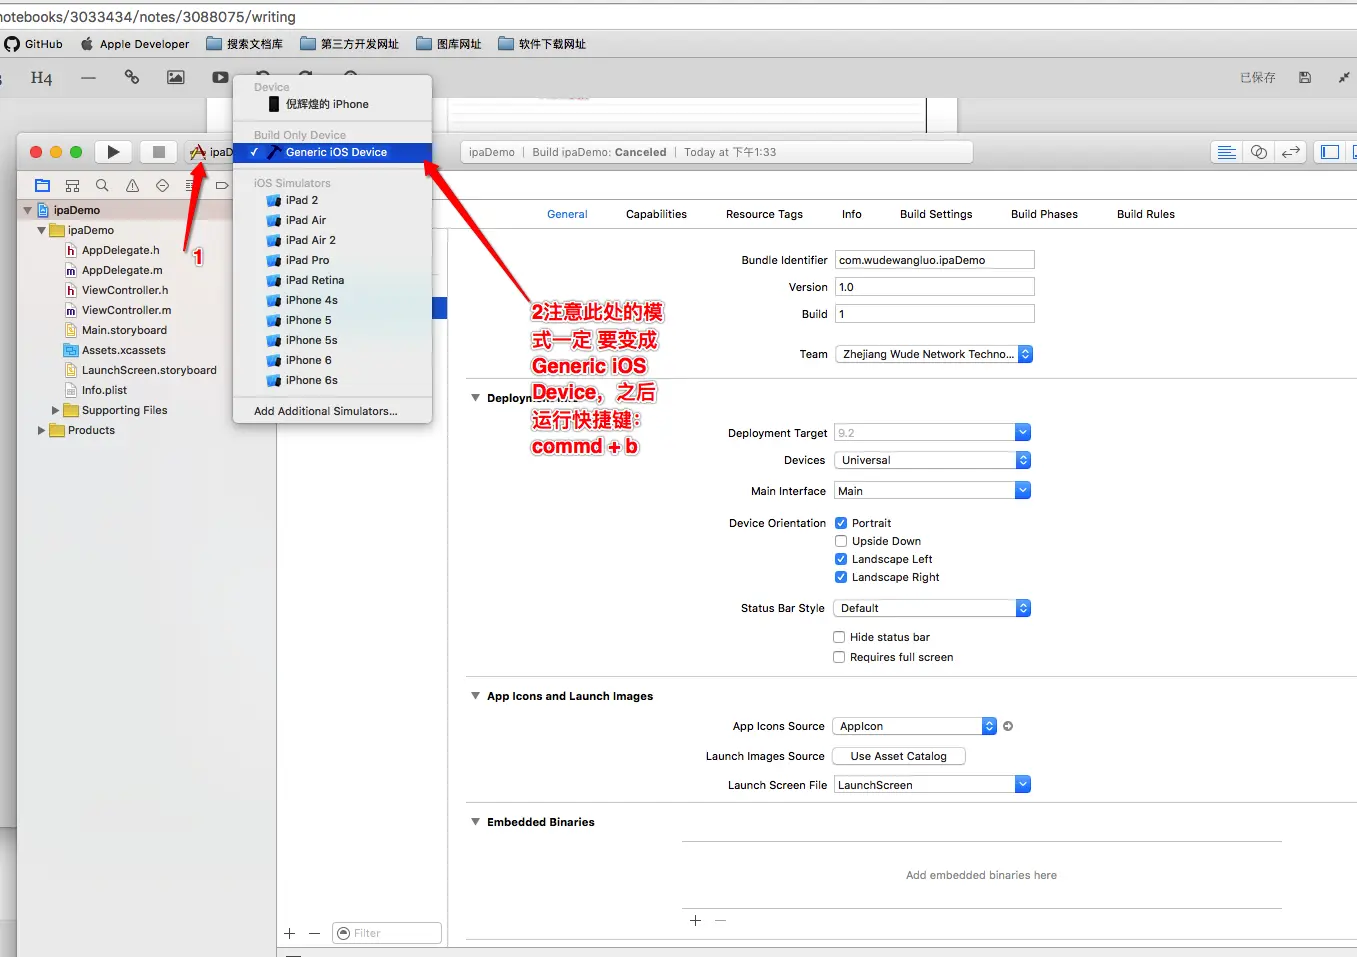The height and width of the screenshot is (957, 1357).
Task: Toggle the Landscape Left checkbox
Action: [841, 559]
